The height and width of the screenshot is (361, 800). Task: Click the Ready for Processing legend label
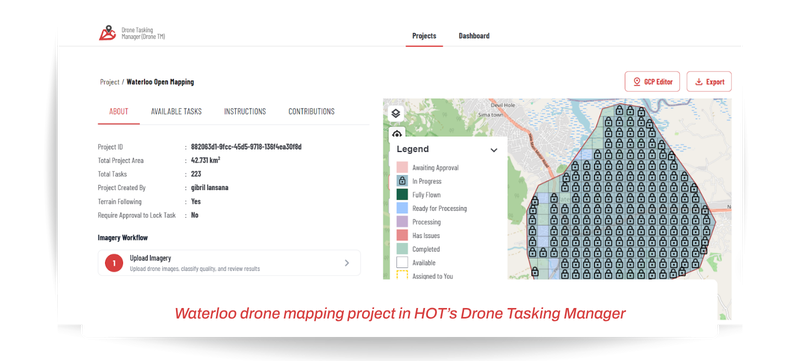click(439, 208)
